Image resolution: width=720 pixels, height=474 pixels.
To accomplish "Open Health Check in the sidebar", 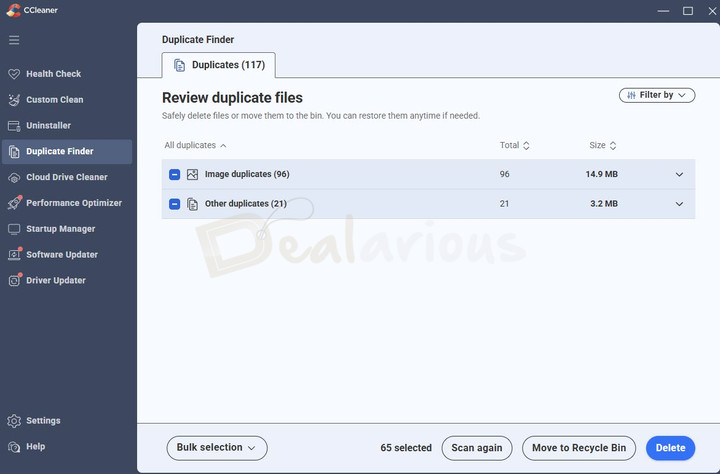I will [x=67, y=74].
